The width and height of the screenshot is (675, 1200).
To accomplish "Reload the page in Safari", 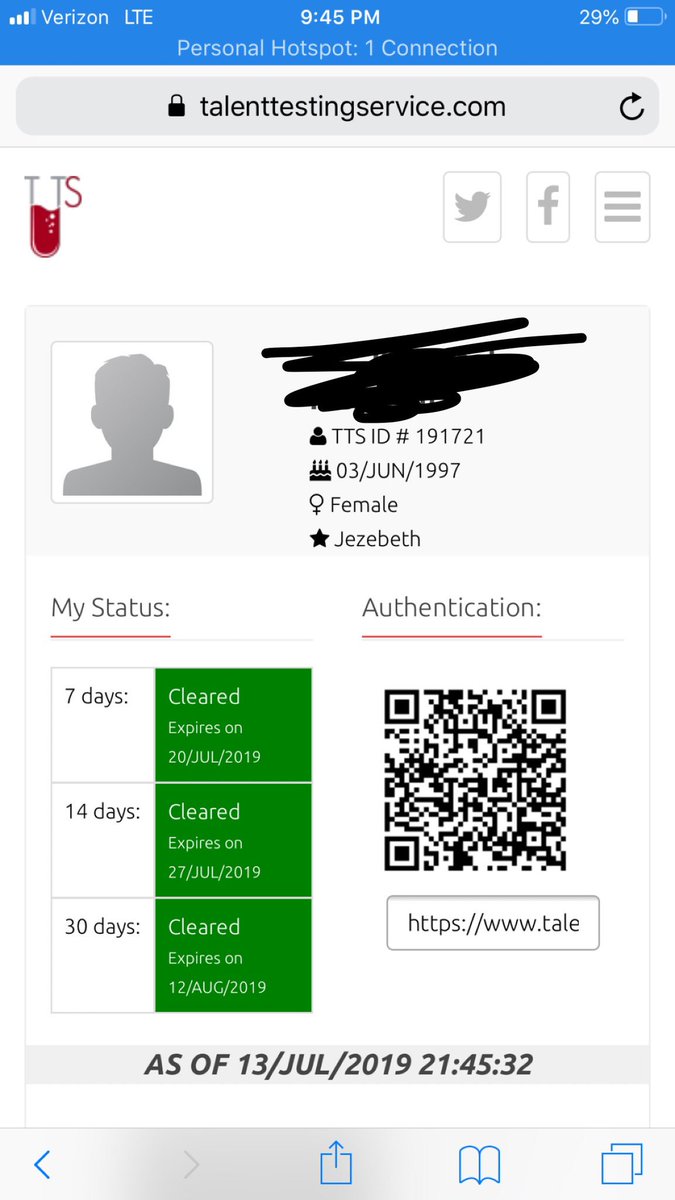I will click(631, 107).
